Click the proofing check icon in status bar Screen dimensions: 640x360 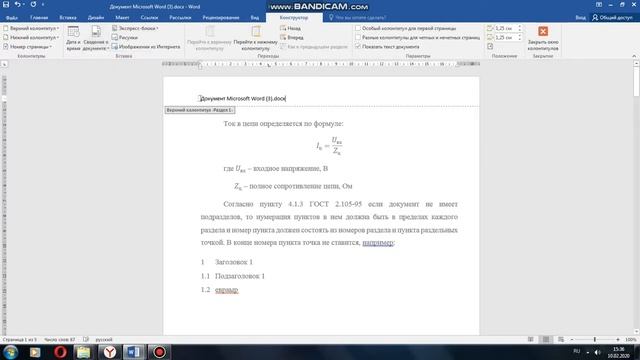pos(86,340)
